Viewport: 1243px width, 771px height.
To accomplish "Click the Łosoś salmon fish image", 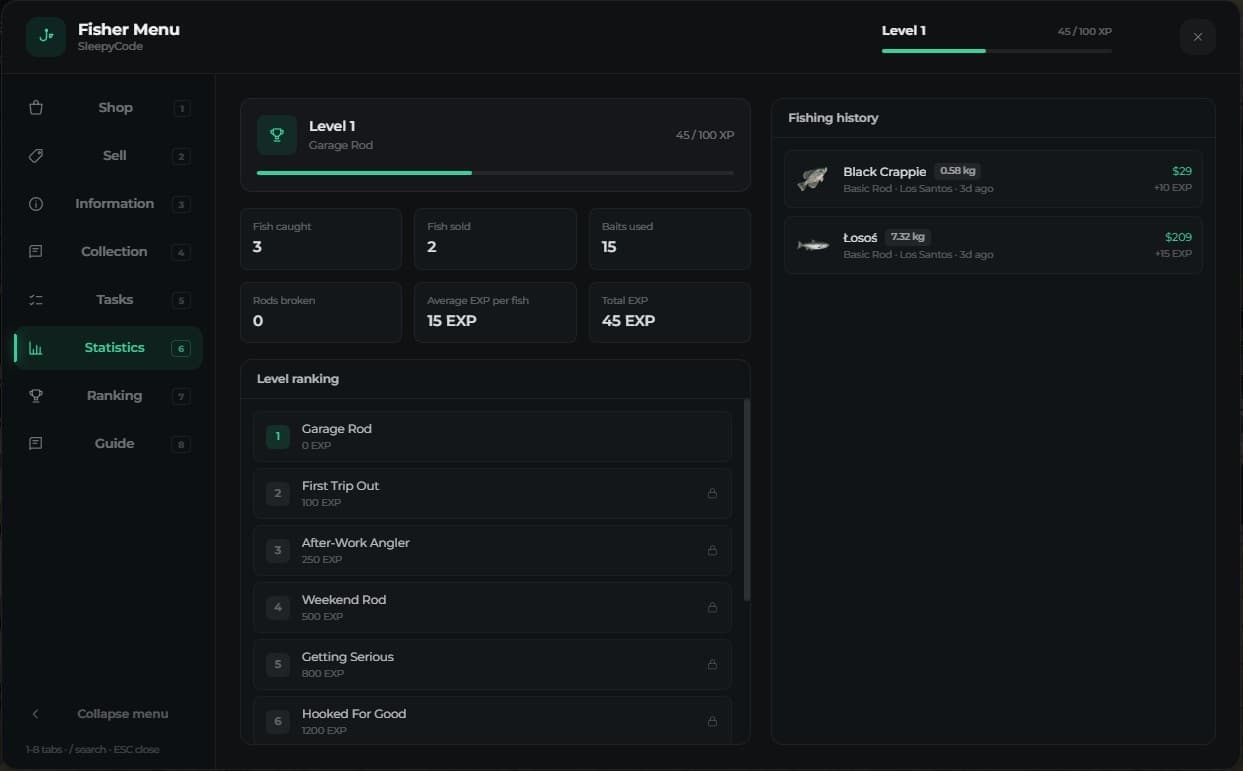I will [x=813, y=245].
